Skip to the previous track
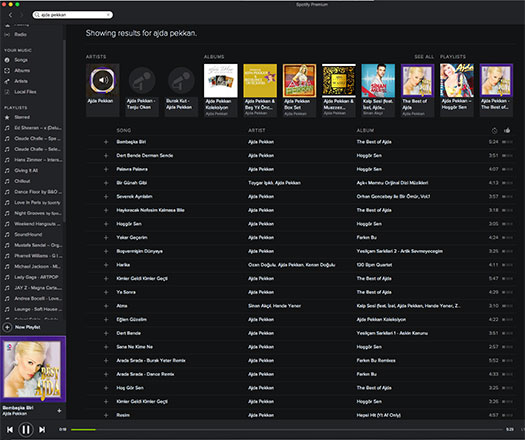525x440 pixels. [x=10, y=430]
